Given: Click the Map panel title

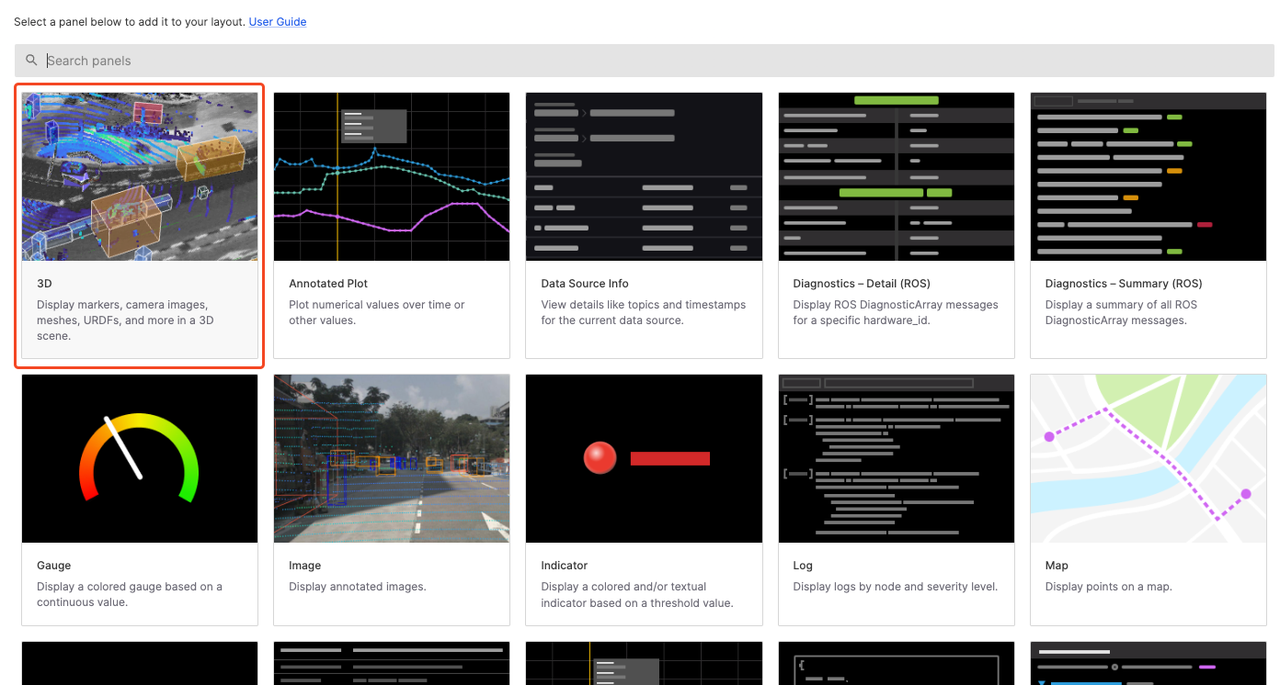Looking at the screenshot, I should coord(1057,566).
